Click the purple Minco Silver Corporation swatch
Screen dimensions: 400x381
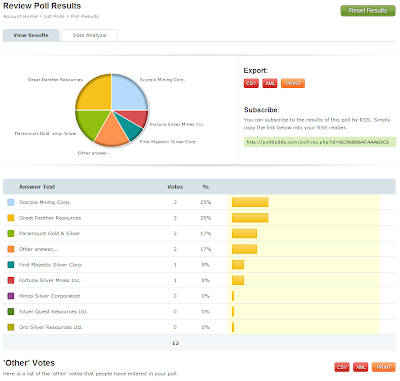point(11,296)
